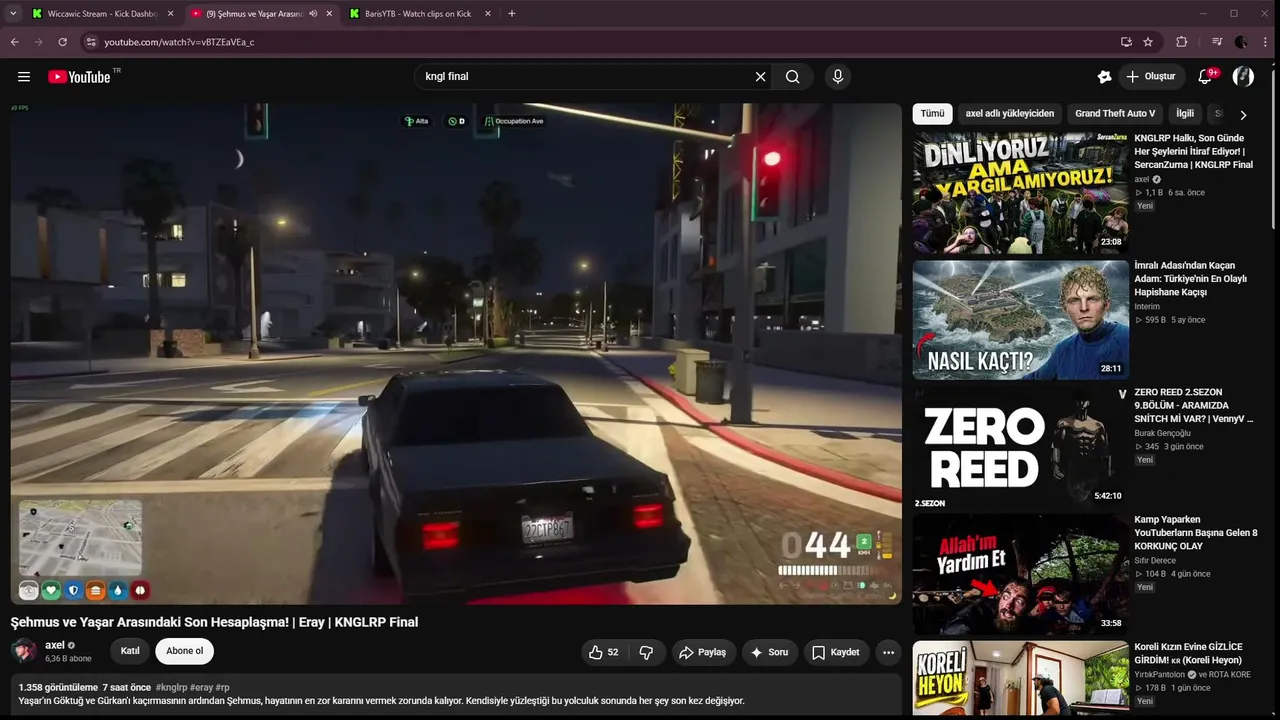Open title 'KNGLRP Halkı, Son Günde'
This screenshot has width=1280, height=720.
[1193, 151]
